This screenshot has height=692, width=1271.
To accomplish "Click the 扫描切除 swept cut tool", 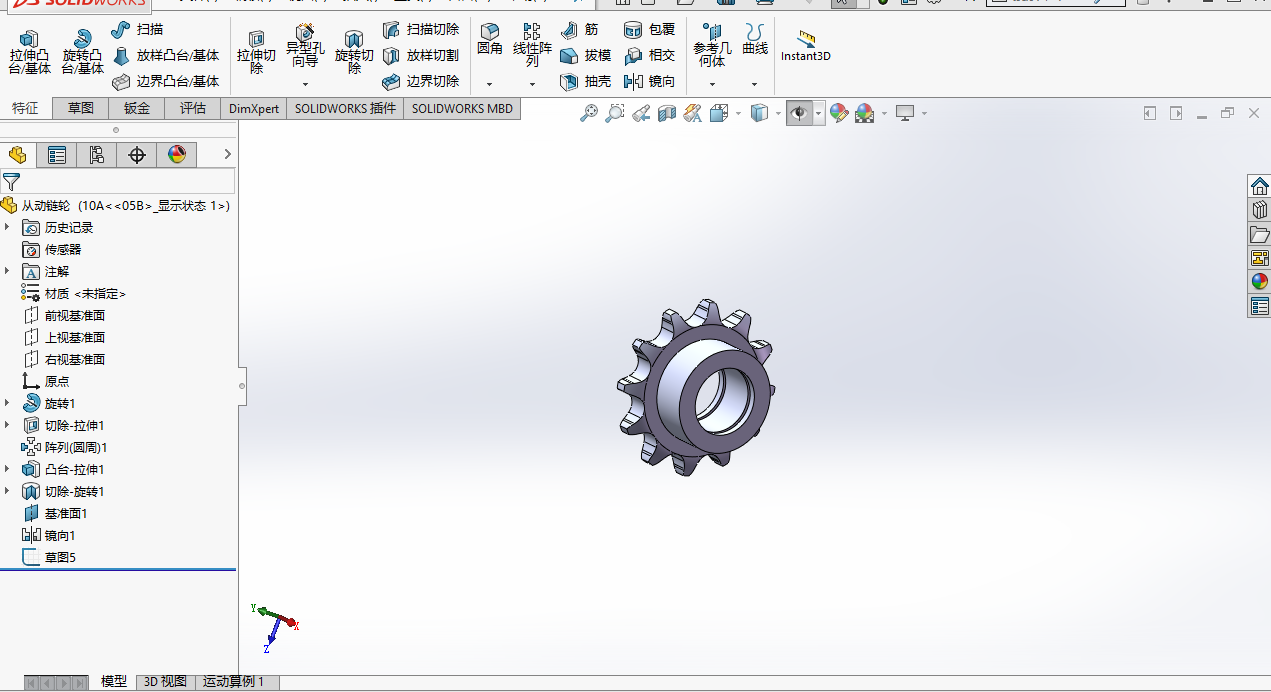I will click(x=421, y=29).
